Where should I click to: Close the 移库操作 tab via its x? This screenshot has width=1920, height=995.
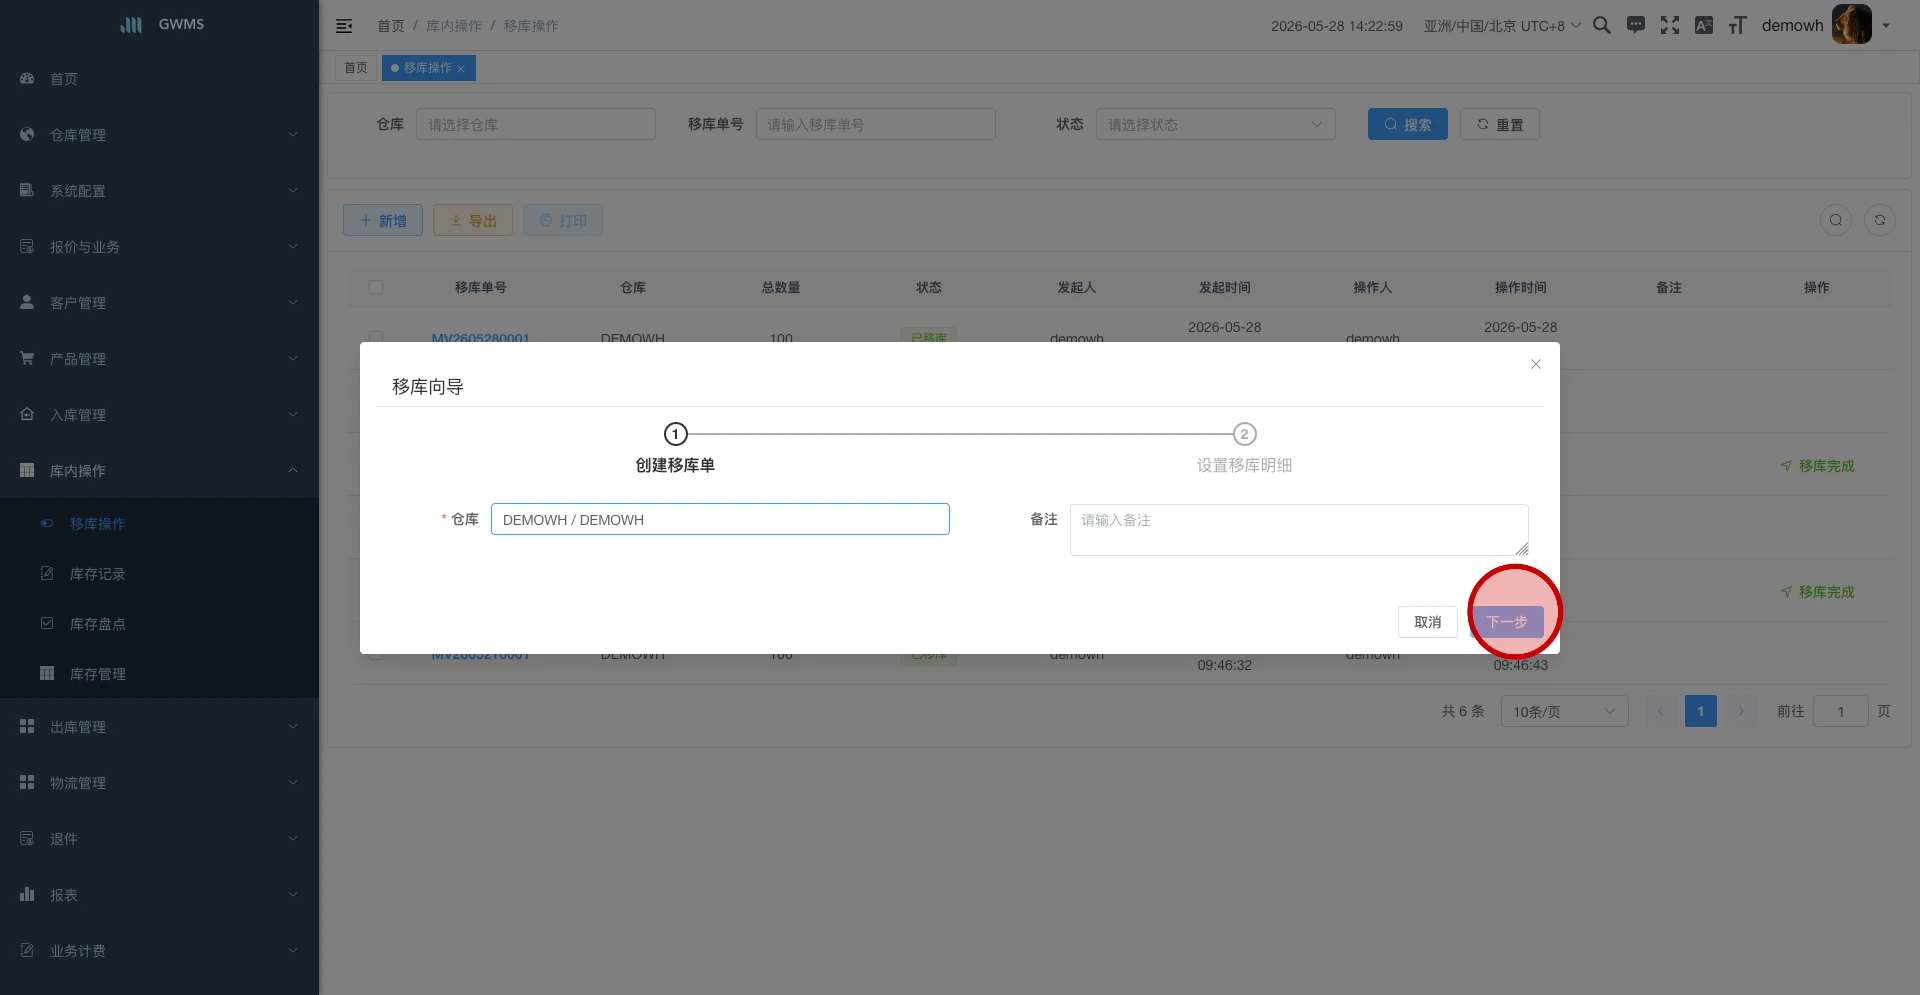pyautogui.click(x=461, y=69)
